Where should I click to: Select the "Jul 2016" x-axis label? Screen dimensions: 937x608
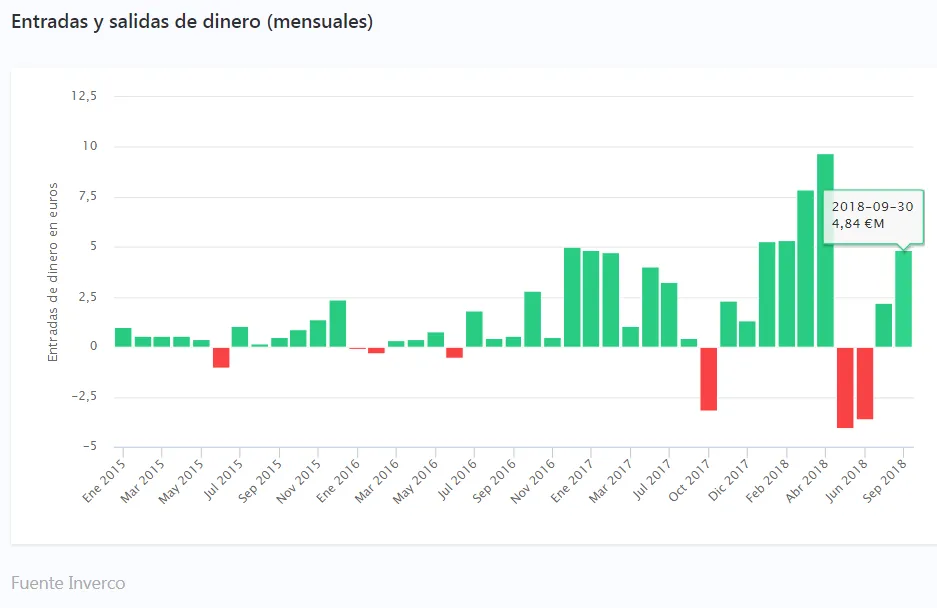(x=458, y=479)
